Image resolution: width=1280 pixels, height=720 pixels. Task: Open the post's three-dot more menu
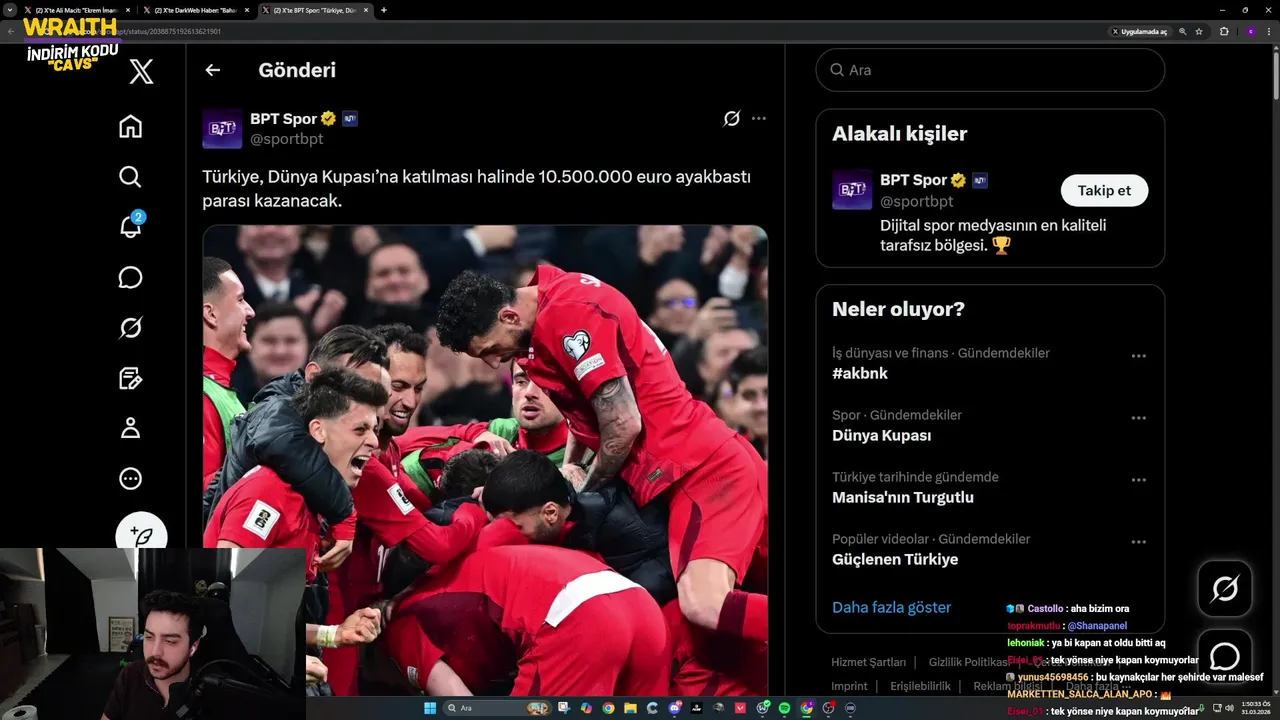point(759,118)
